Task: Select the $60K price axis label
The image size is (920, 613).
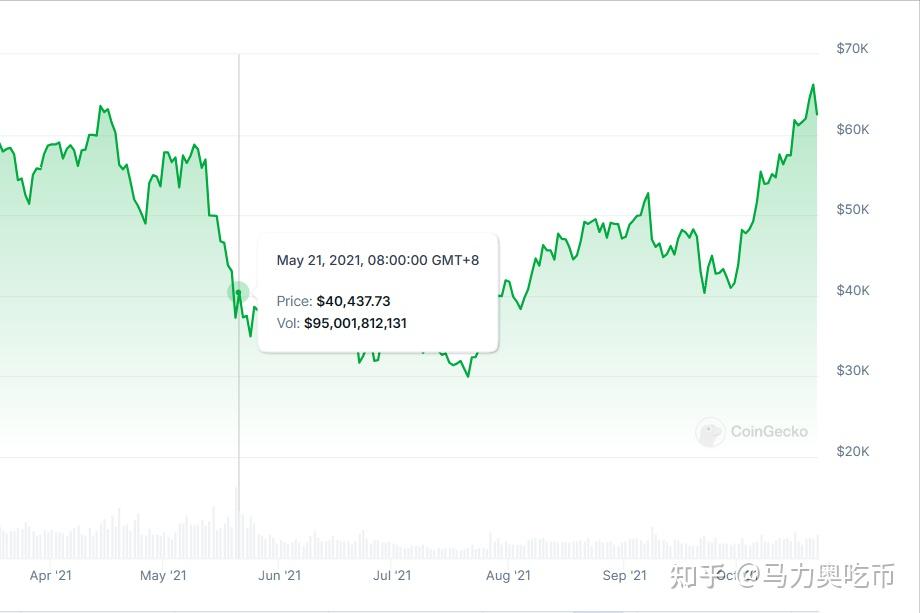Action: [853, 129]
